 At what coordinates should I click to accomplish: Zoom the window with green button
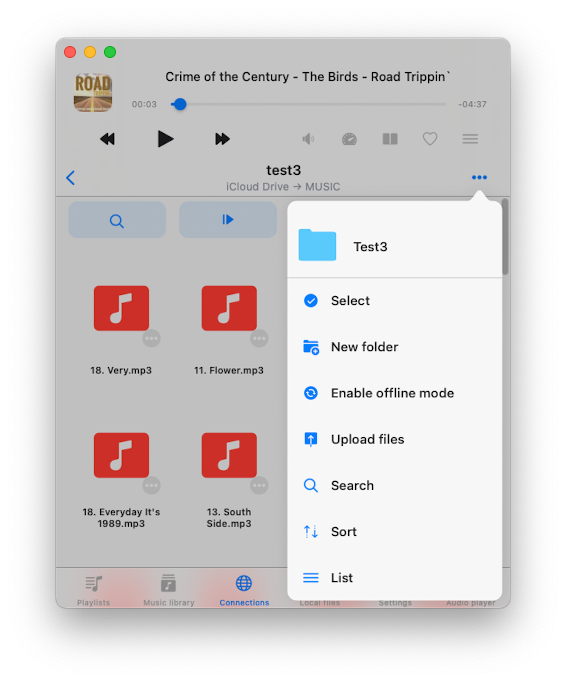[110, 52]
